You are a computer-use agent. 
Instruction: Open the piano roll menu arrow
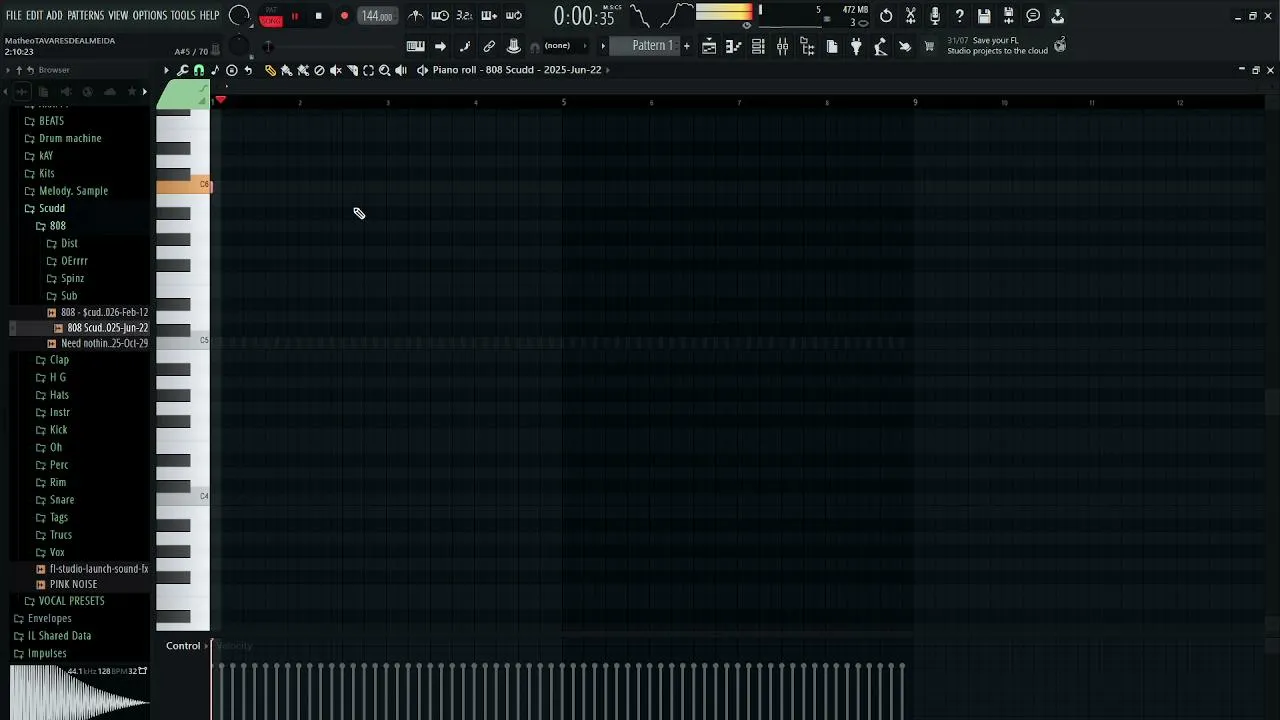166,70
